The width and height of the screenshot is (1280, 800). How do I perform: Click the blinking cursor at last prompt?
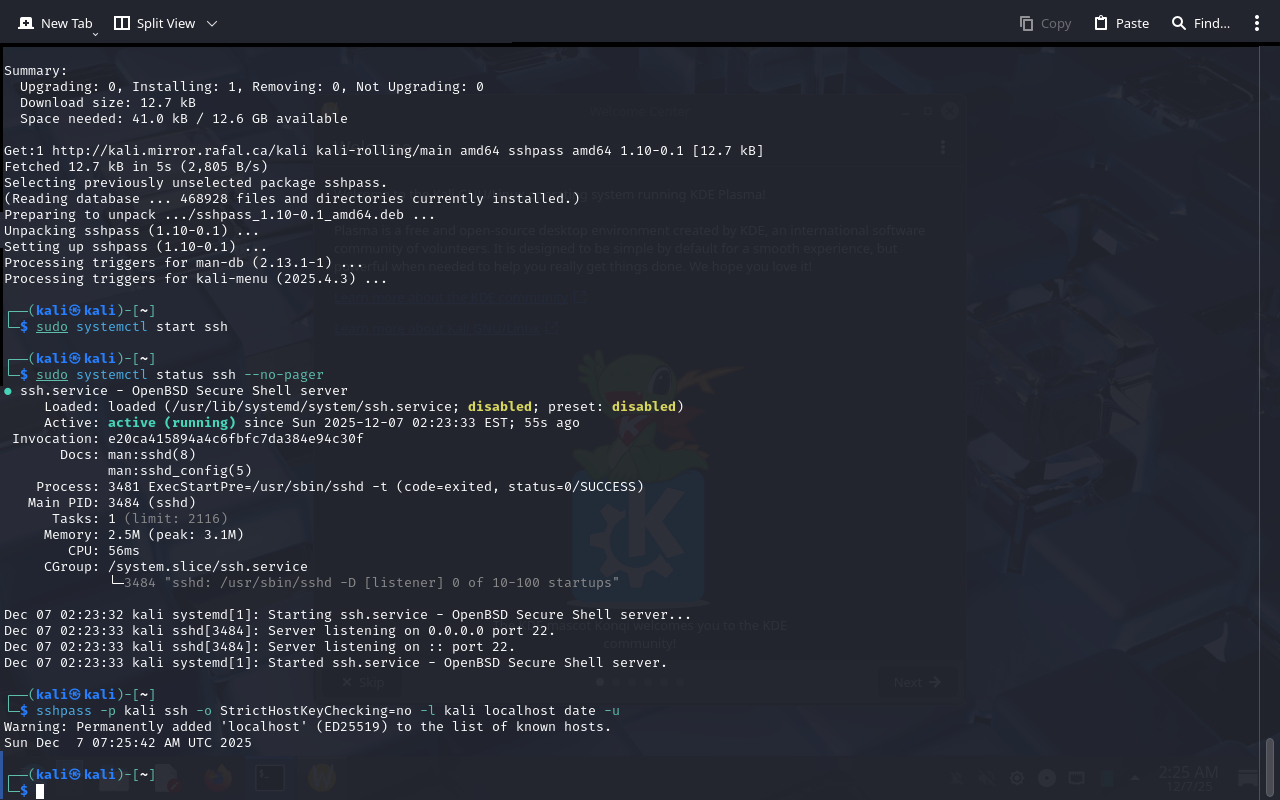(x=40, y=791)
